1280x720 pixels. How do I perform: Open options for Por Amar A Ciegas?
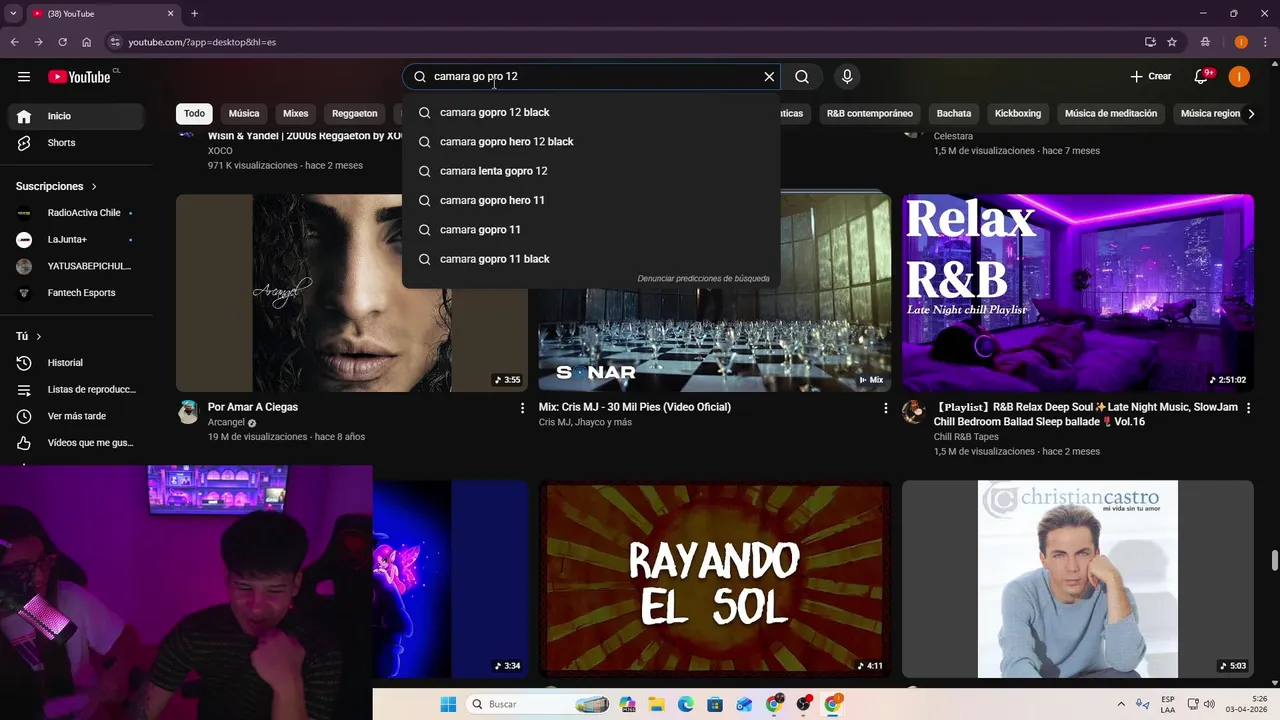click(522, 408)
